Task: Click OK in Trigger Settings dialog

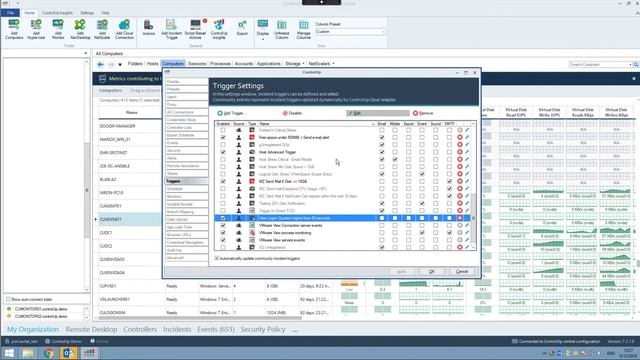Action: [x=431, y=271]
